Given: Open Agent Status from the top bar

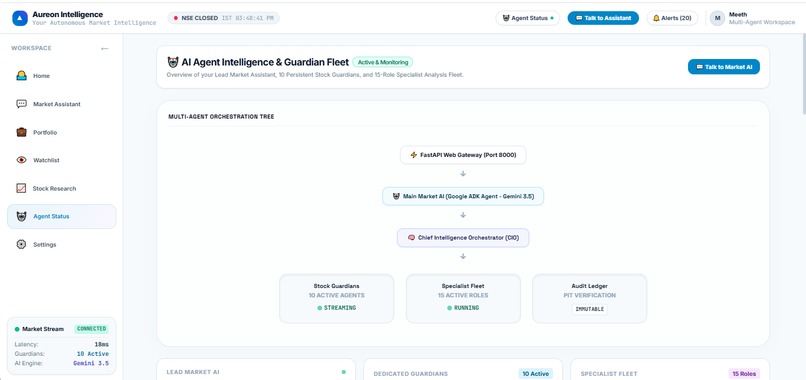Looking at the screenshot, I should [527, 18].
